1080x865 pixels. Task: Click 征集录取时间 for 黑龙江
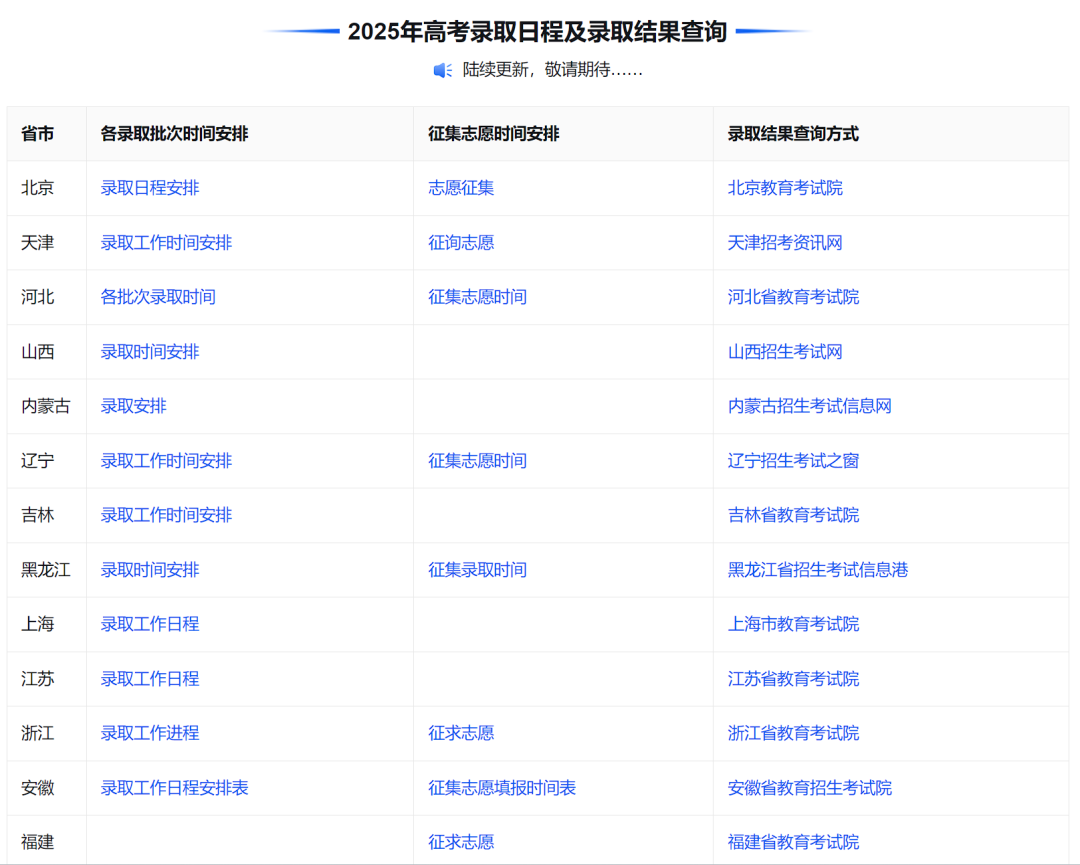pos(476,570)
